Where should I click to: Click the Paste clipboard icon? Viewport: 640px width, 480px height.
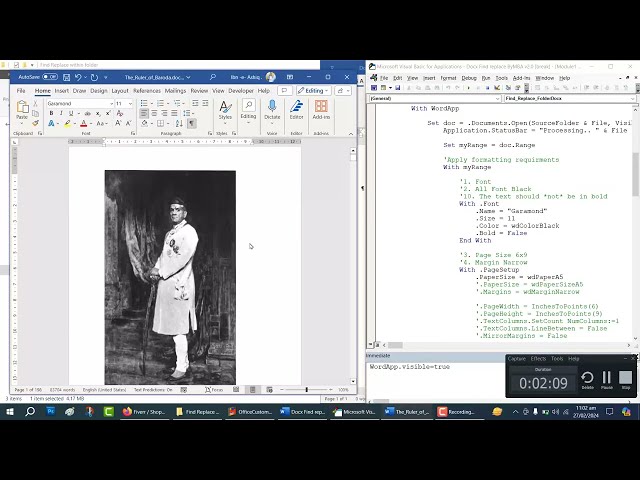point(22,109)
